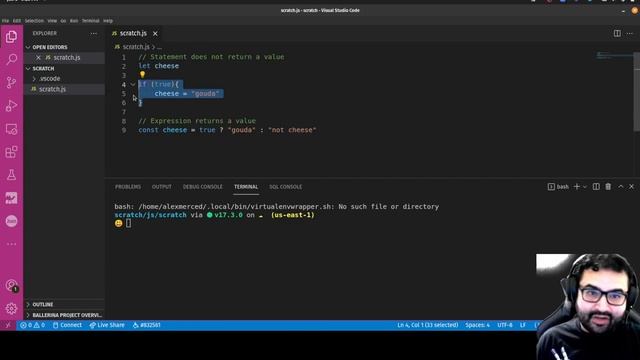Open the Selection menu
The width and height of the screenshot is (640, 360).
tap(34, 20)
